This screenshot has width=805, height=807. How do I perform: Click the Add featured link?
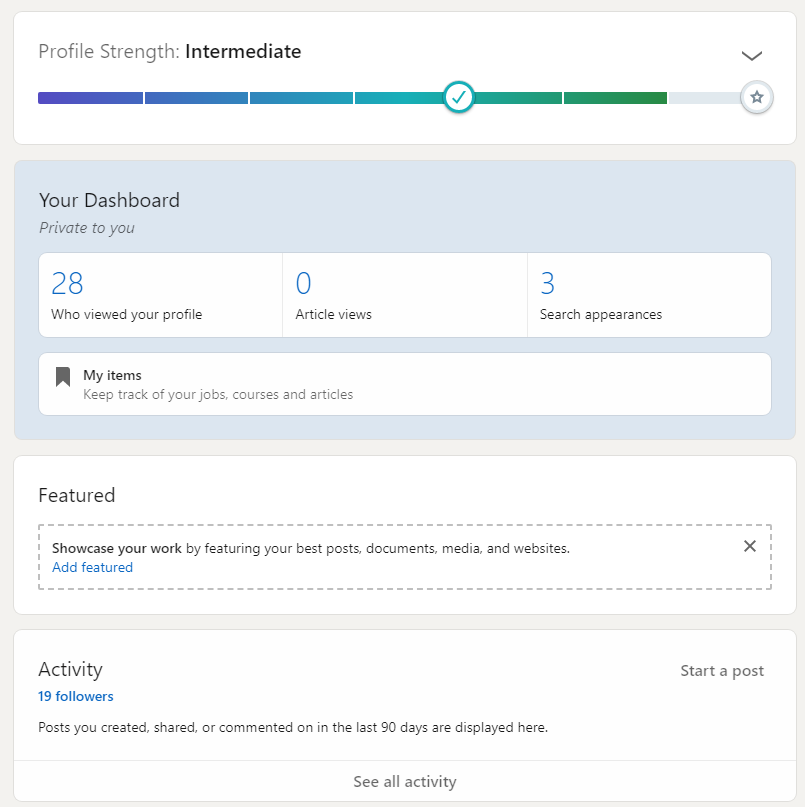click(x=92, y=567)
